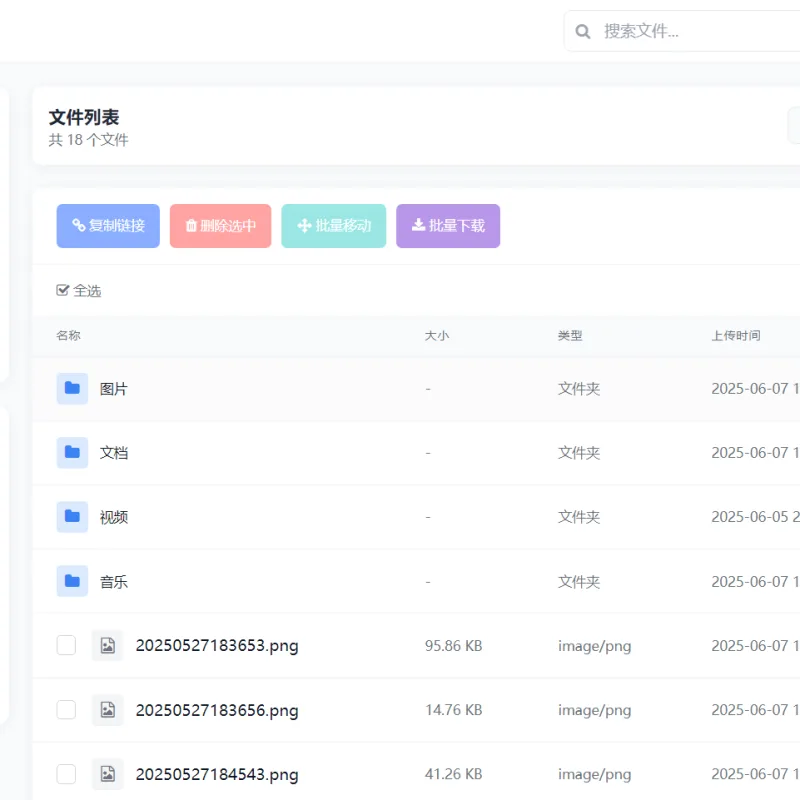Click image icon of 20250527184543.png
The height and width of the screenshot is (800, 800).
point(108,774)
